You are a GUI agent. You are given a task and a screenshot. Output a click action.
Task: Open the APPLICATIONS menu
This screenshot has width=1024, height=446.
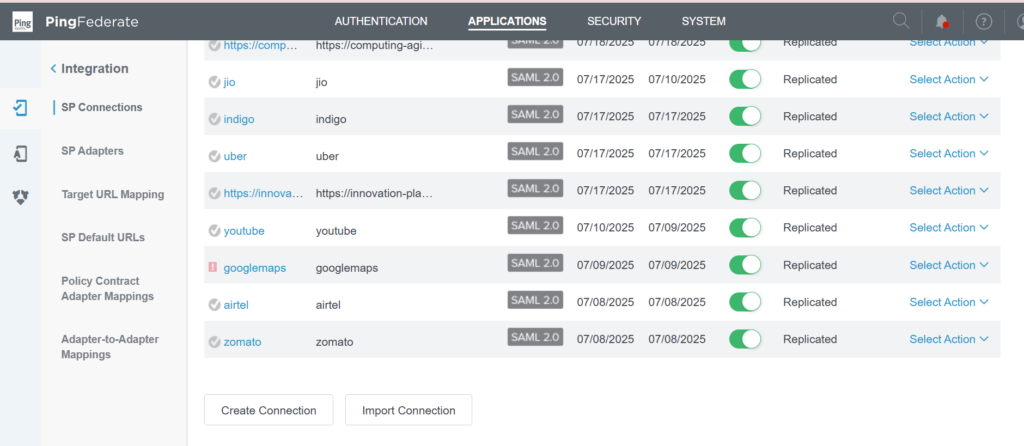[507, 21]
